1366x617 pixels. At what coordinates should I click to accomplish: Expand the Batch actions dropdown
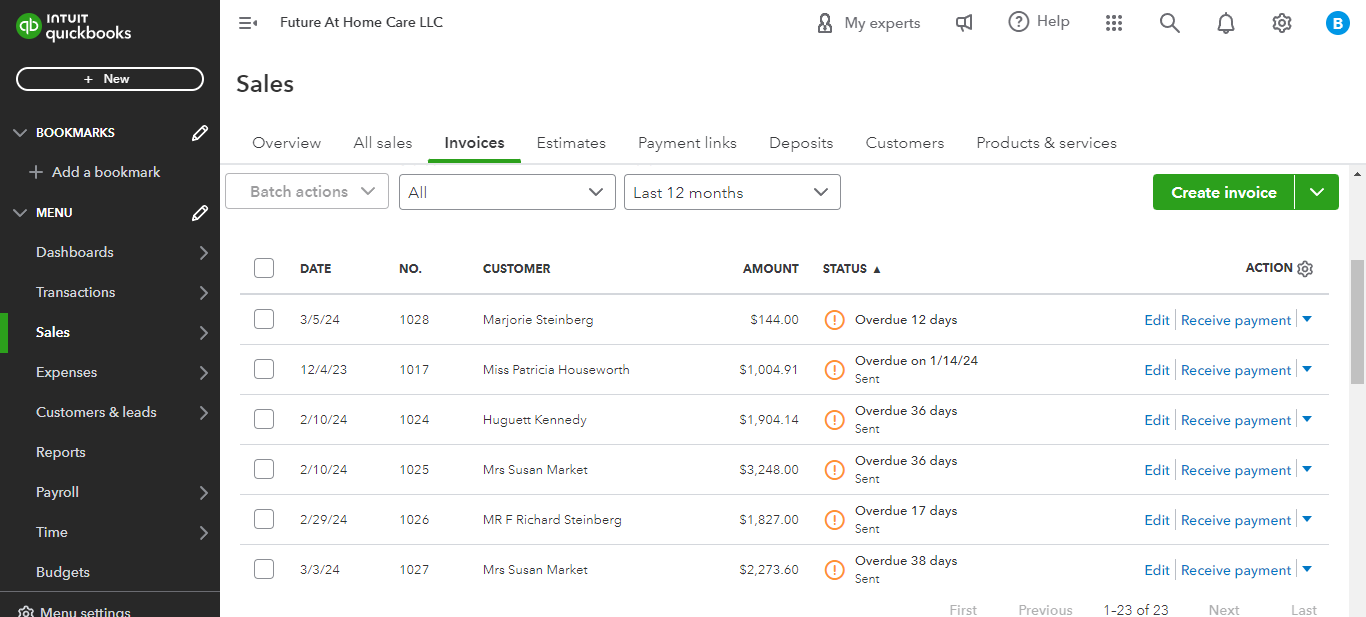coord(307,191)
